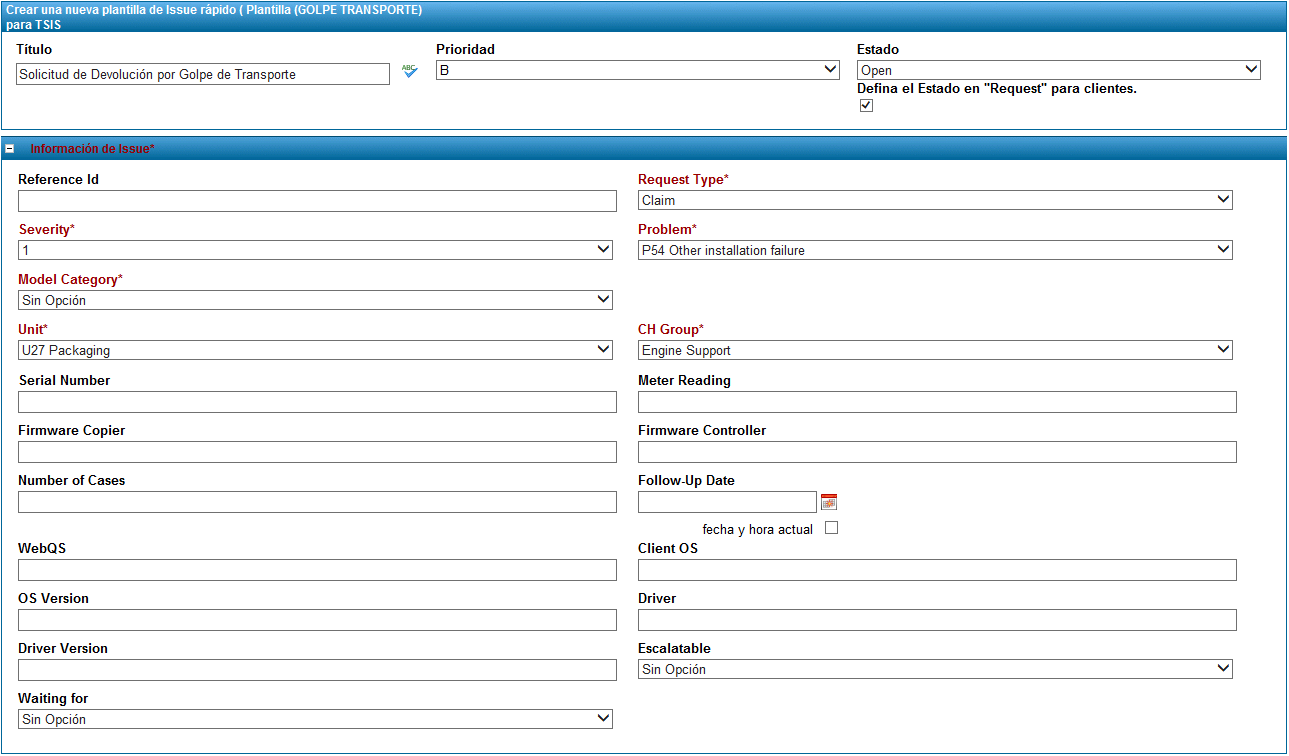Enable the fecha y hora actual checkbox
Image resolution: width=1289 pixels, height=756 pixels.
[x=831, y=528]
